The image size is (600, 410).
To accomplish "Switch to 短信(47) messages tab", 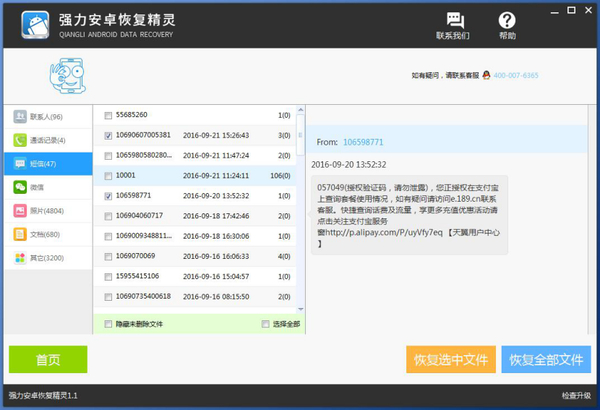I will point(46,164).
